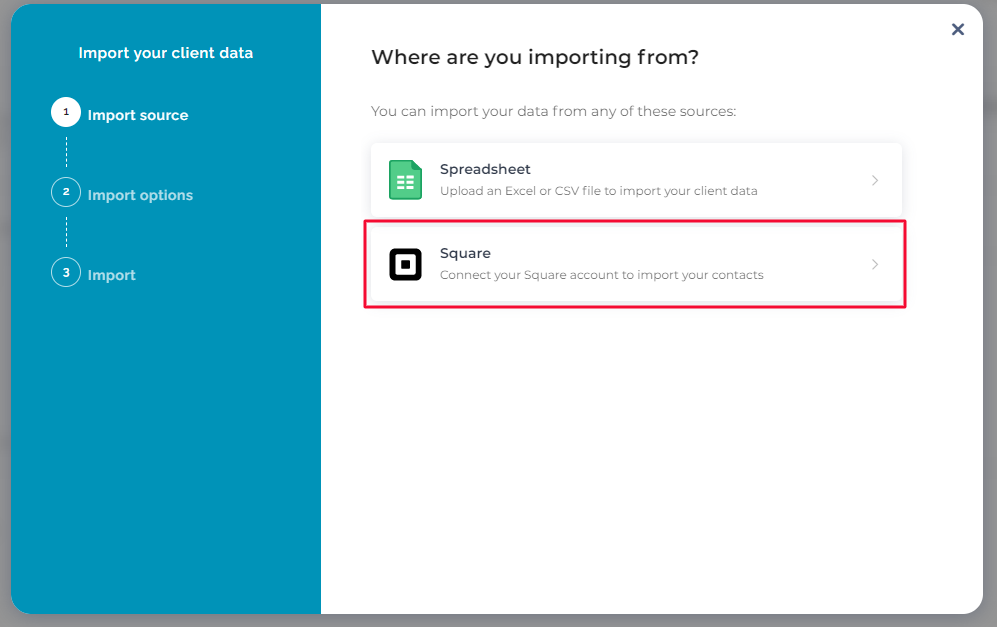Click 'Upload an Excel or CSV file' description

pos(598,191)
